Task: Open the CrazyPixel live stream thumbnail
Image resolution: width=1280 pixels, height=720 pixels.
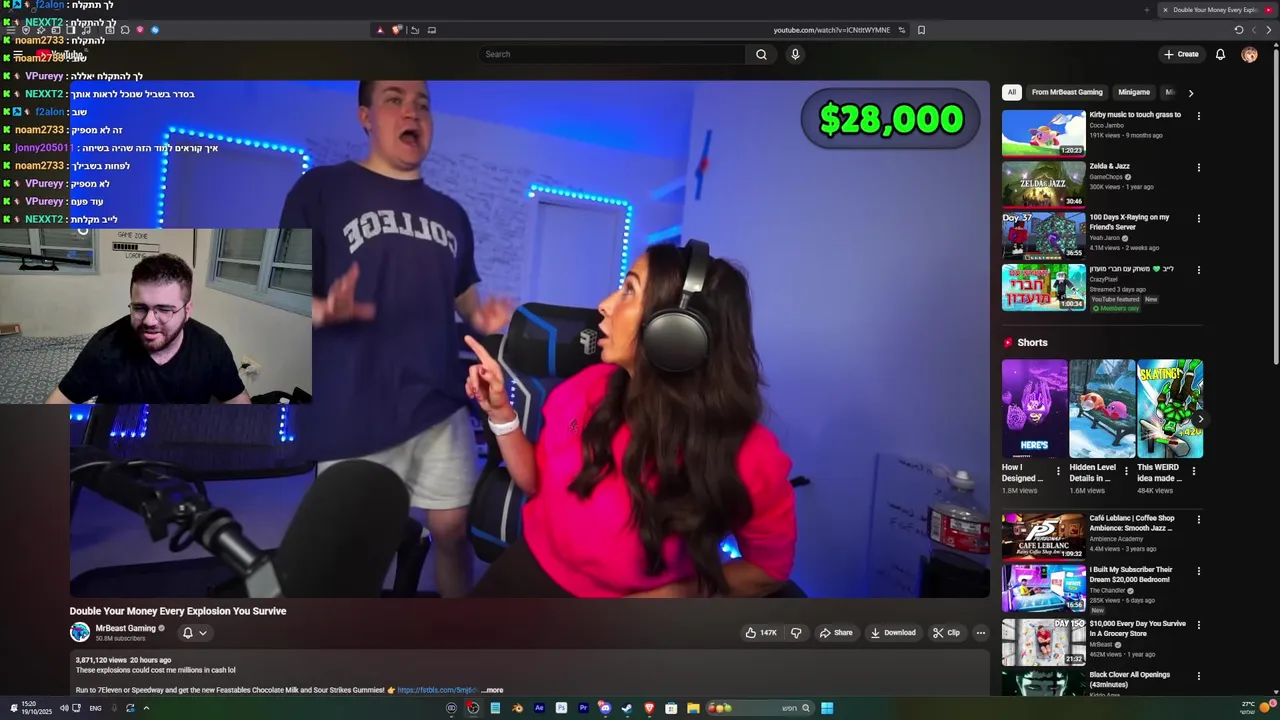Action: pyautogui.click(x=1043, y=287)
